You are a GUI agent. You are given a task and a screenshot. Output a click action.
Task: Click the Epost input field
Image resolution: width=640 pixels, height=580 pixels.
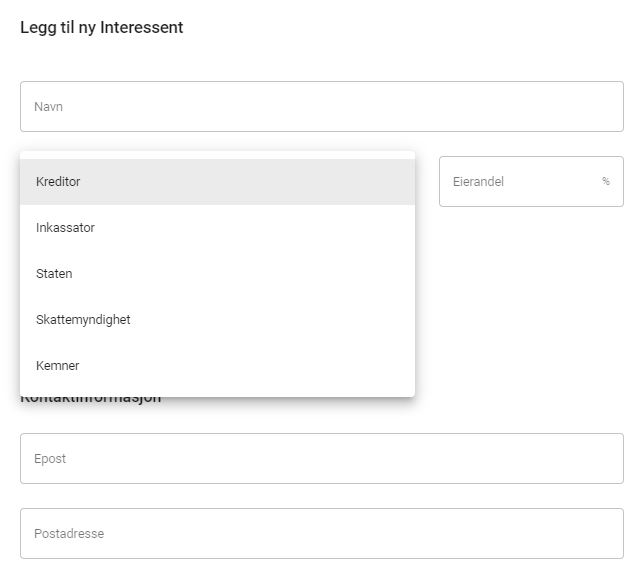click(x=321, y=459)
